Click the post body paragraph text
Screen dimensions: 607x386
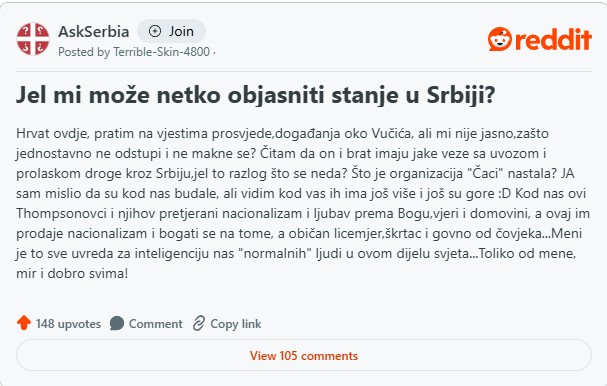(x=303, y=203)
